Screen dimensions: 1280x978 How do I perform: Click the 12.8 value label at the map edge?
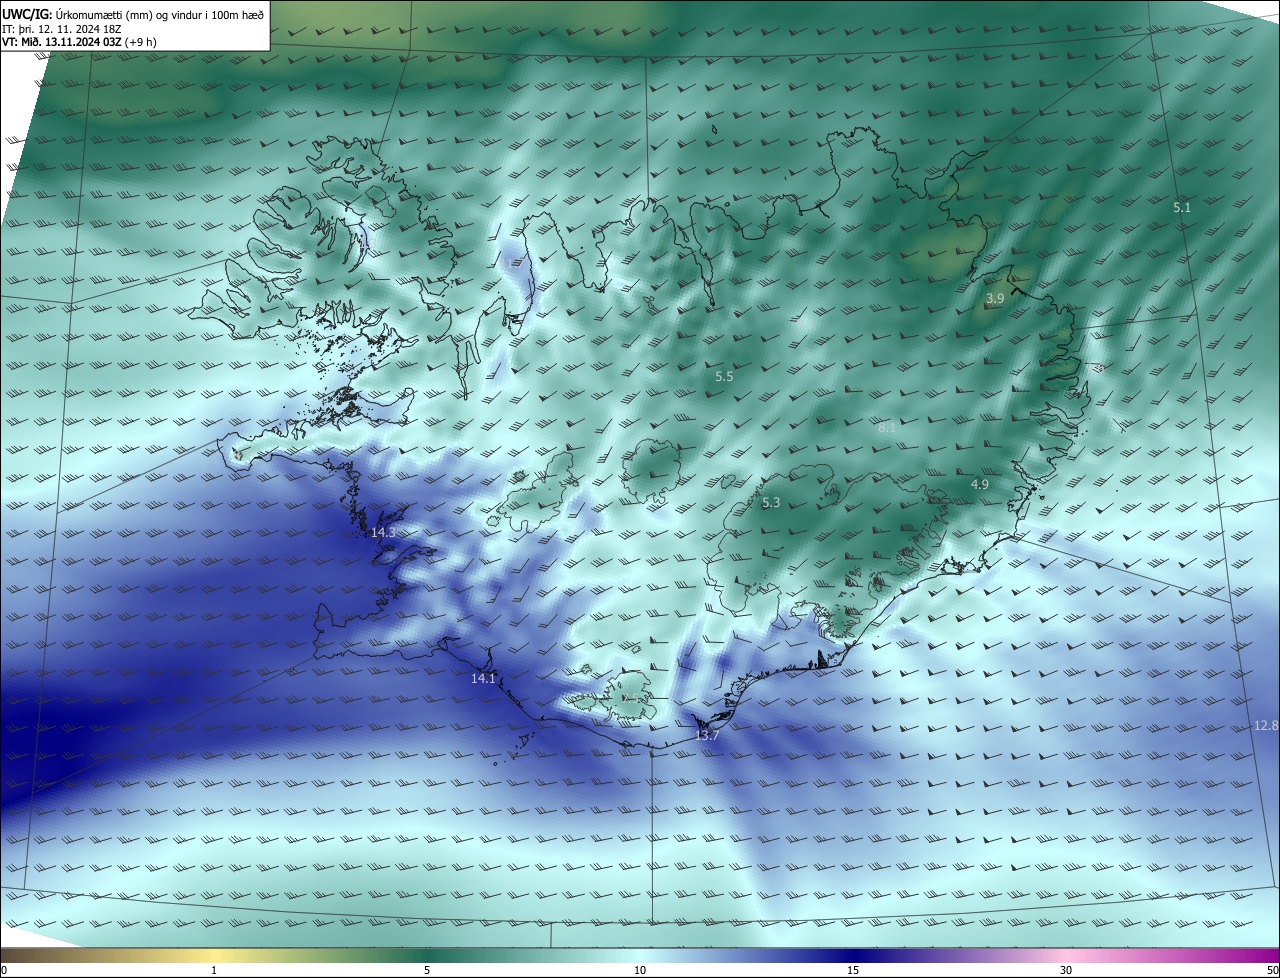click(1266, 726)
